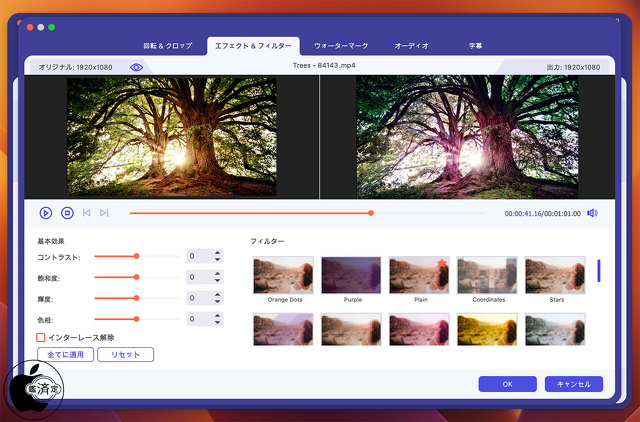Select the filter thumbnail below Orange Dots
The width and height of the screenshot is (640, 422).
pyautogui.click(x=283, y=329)
